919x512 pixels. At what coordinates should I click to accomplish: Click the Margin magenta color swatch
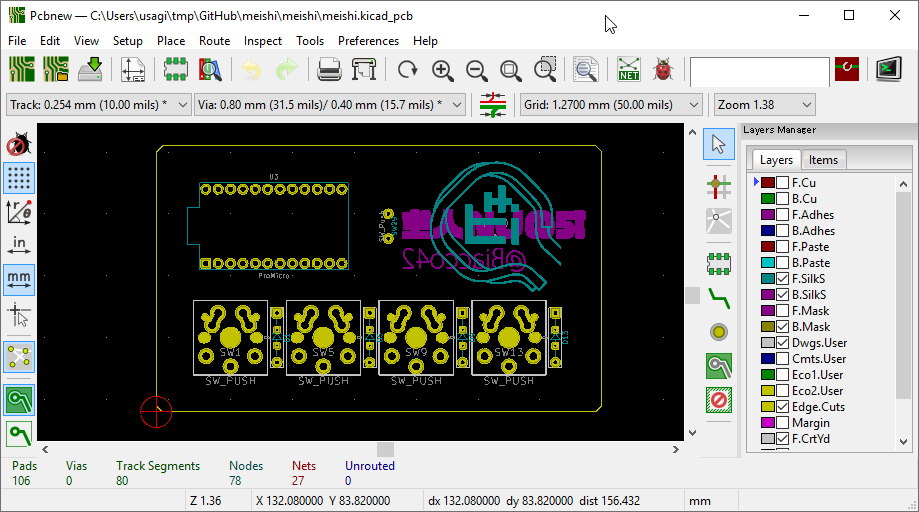(767, 422)
